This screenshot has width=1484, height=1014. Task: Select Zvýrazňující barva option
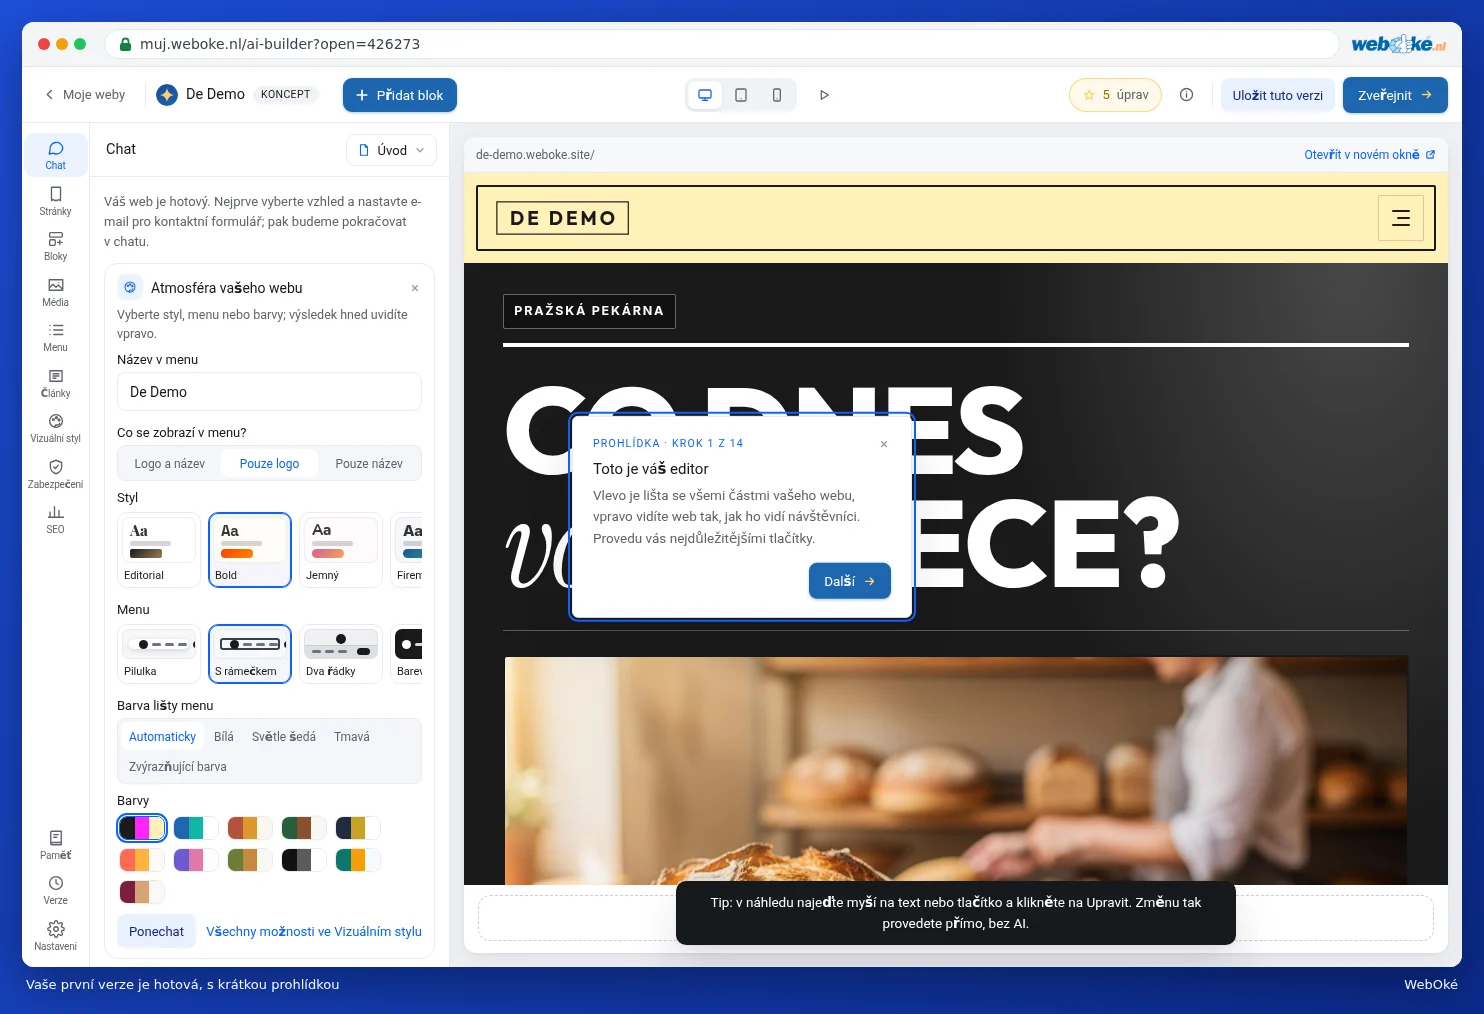178,767
